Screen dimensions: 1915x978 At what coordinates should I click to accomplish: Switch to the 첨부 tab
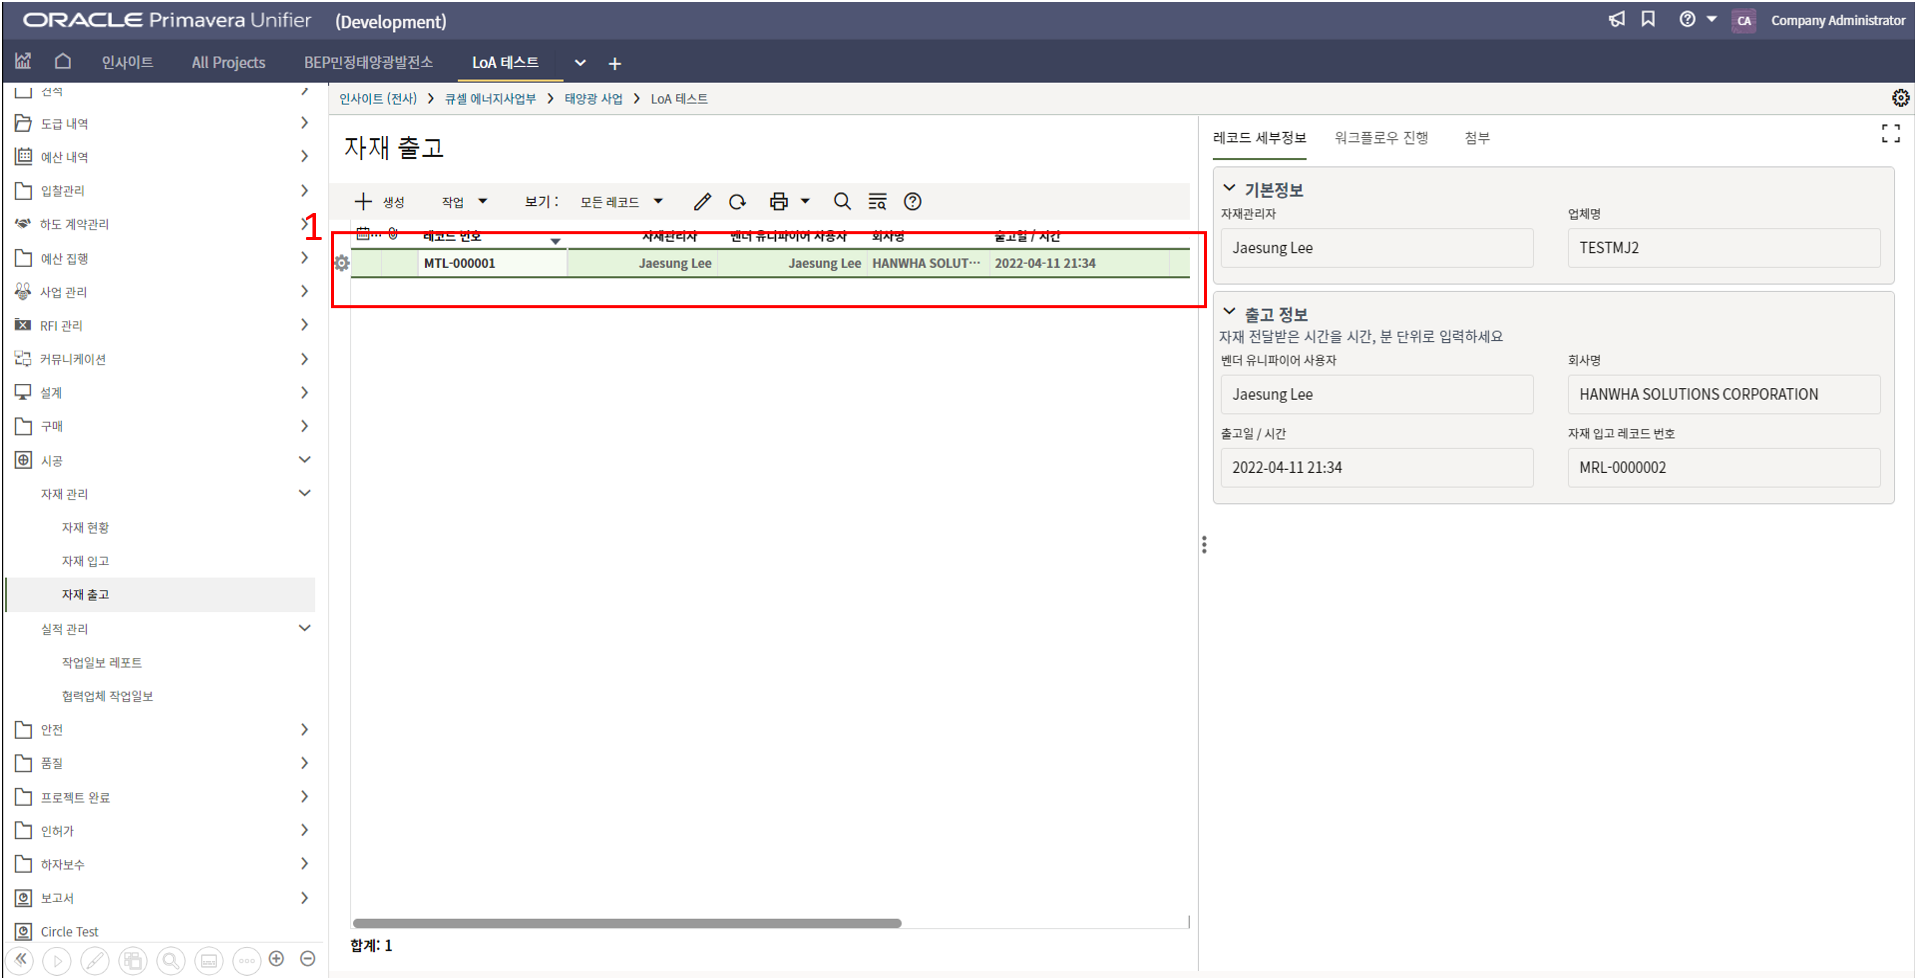click(x=1477, y=138)
